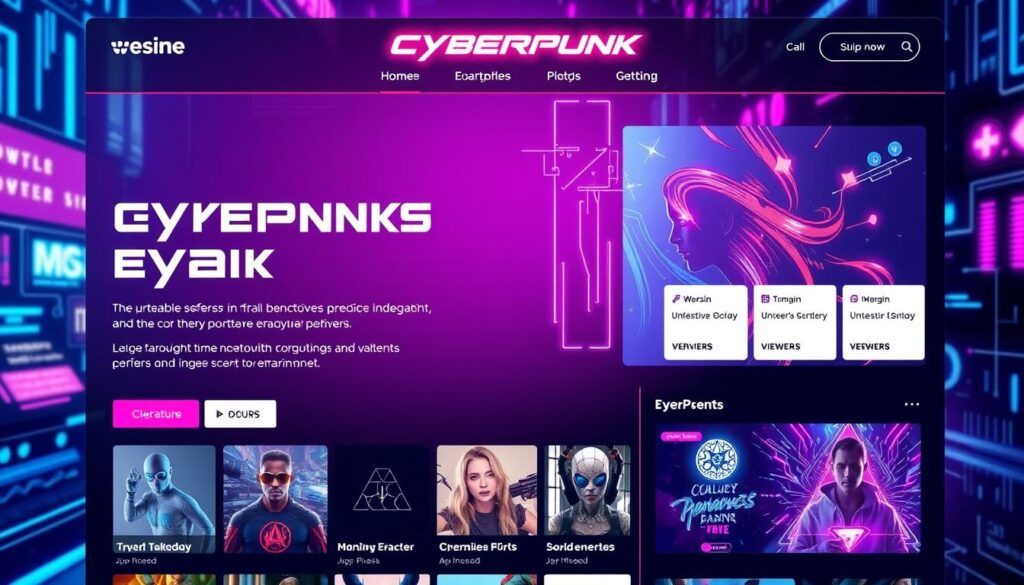Screen dimensions: 1024x585
Task: Click the icon on the IMargin card
Action: (854, 299)
